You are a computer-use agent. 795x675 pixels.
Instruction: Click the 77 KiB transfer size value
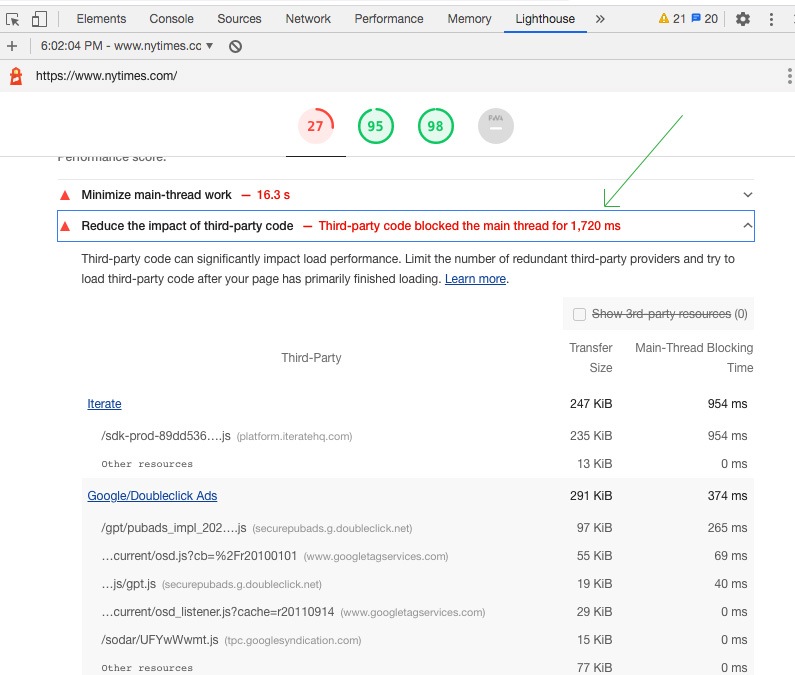pyautogui.click(x=594, y=667)
